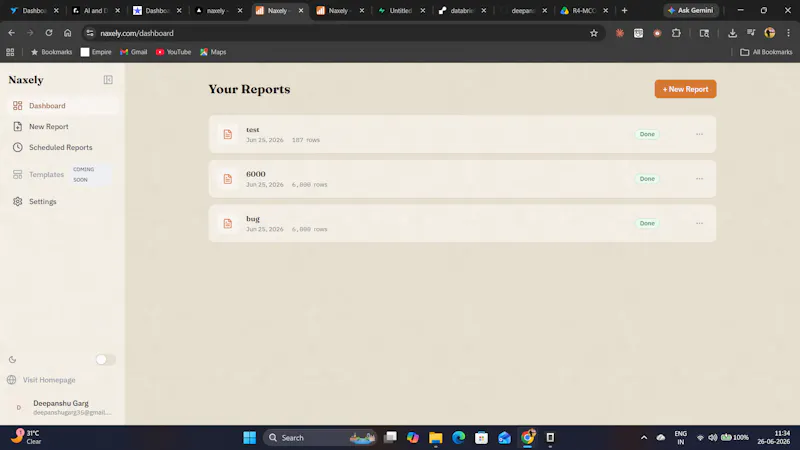
Task: Click Done status of bug report
Action: tap(647, 223)
